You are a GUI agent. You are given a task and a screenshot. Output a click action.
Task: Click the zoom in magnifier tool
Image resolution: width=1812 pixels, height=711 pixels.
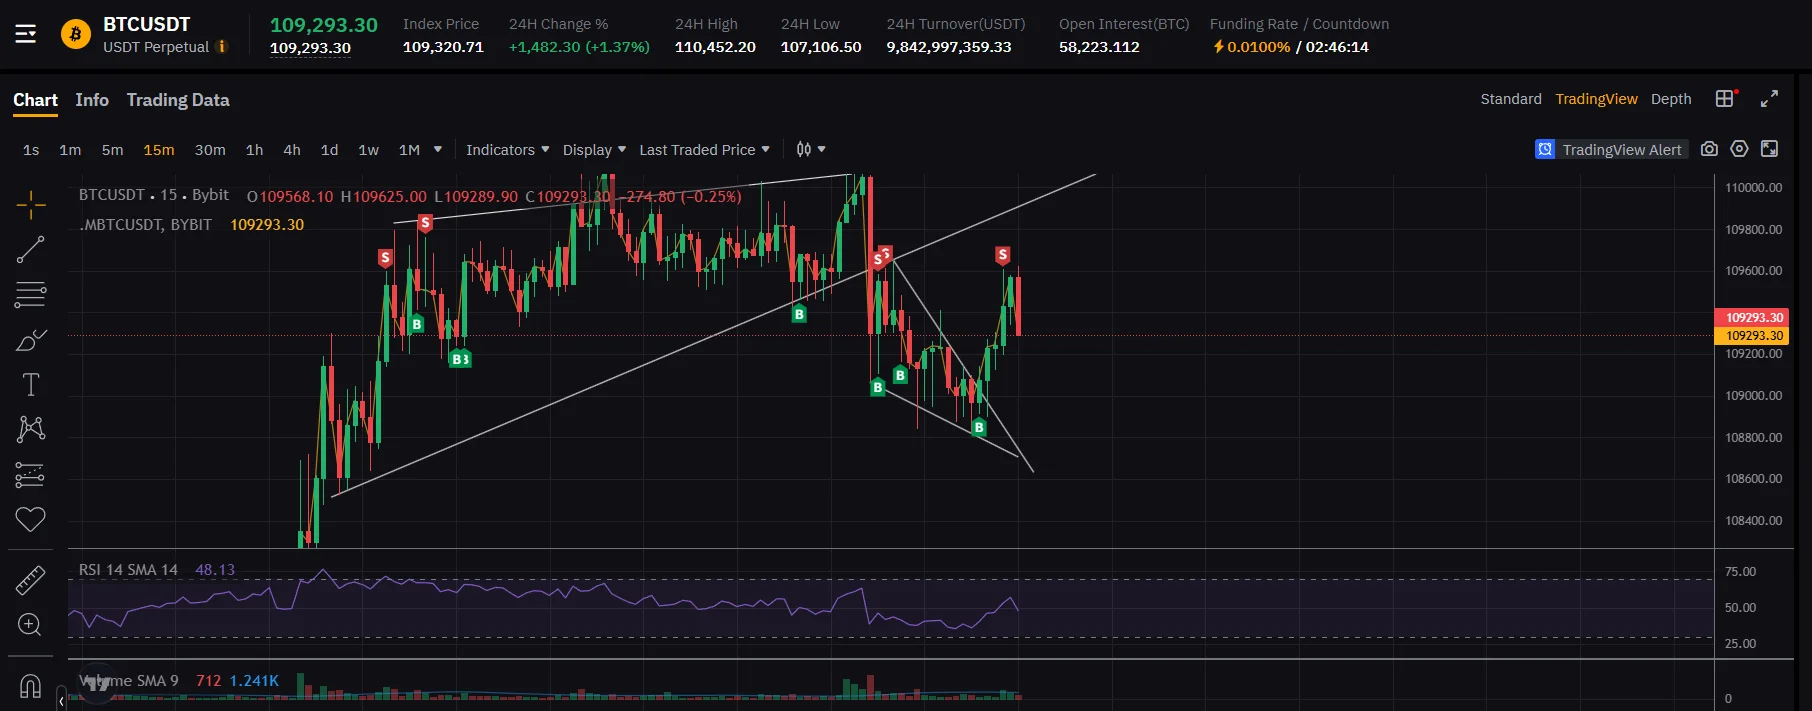point(30,625)
